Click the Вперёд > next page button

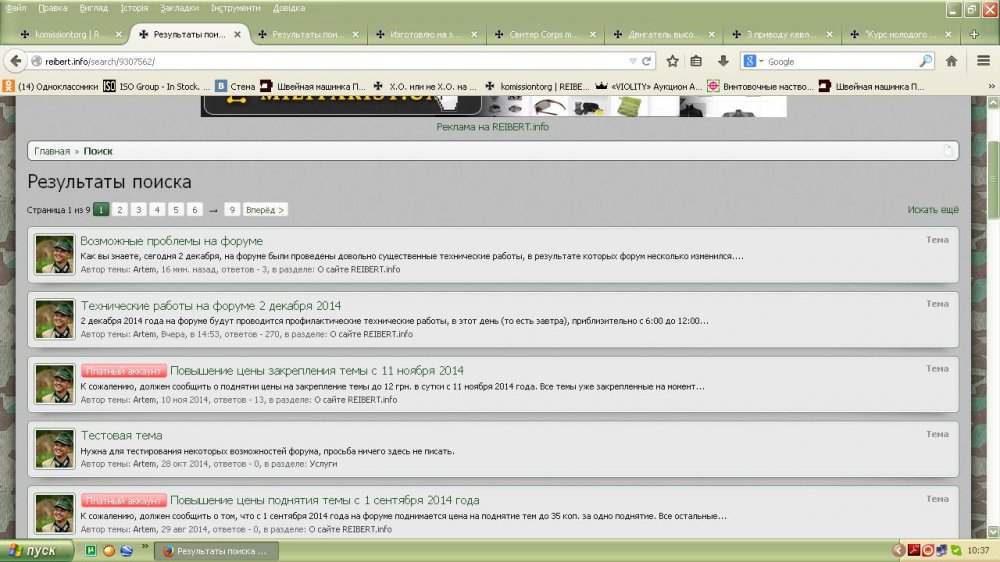tap(266, 210)
